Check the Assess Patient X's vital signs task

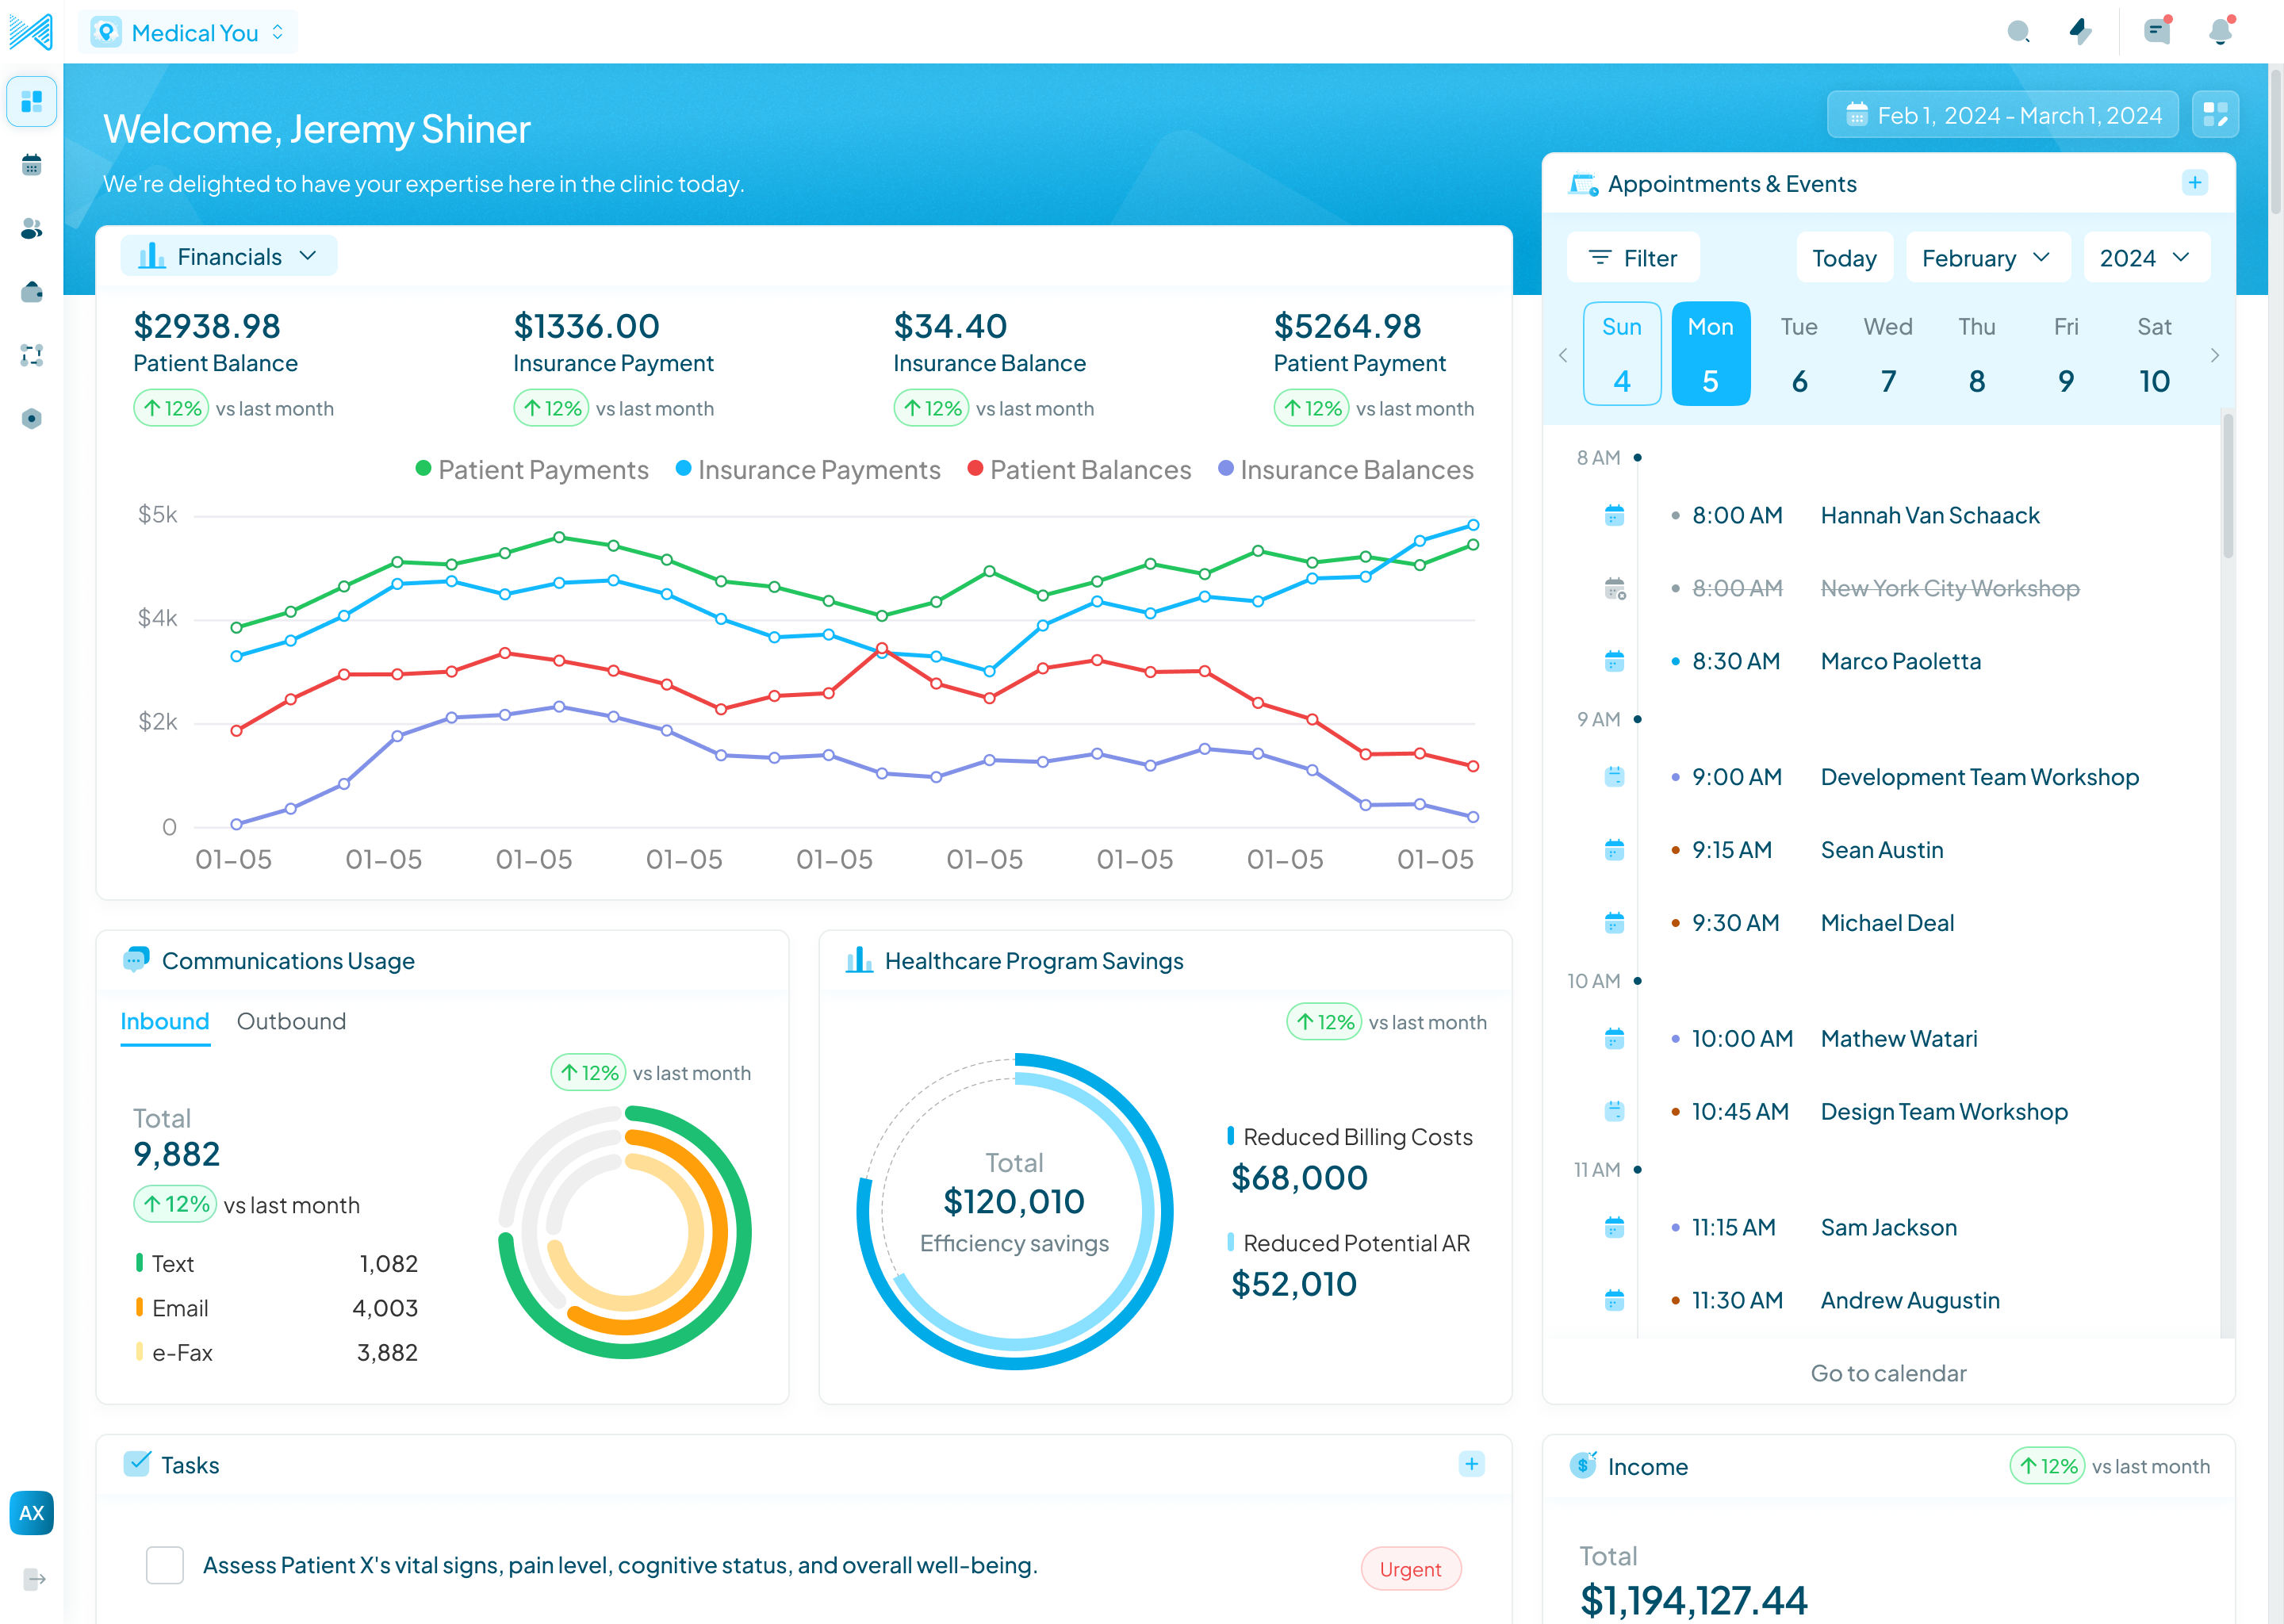(x=165, y=1565)
